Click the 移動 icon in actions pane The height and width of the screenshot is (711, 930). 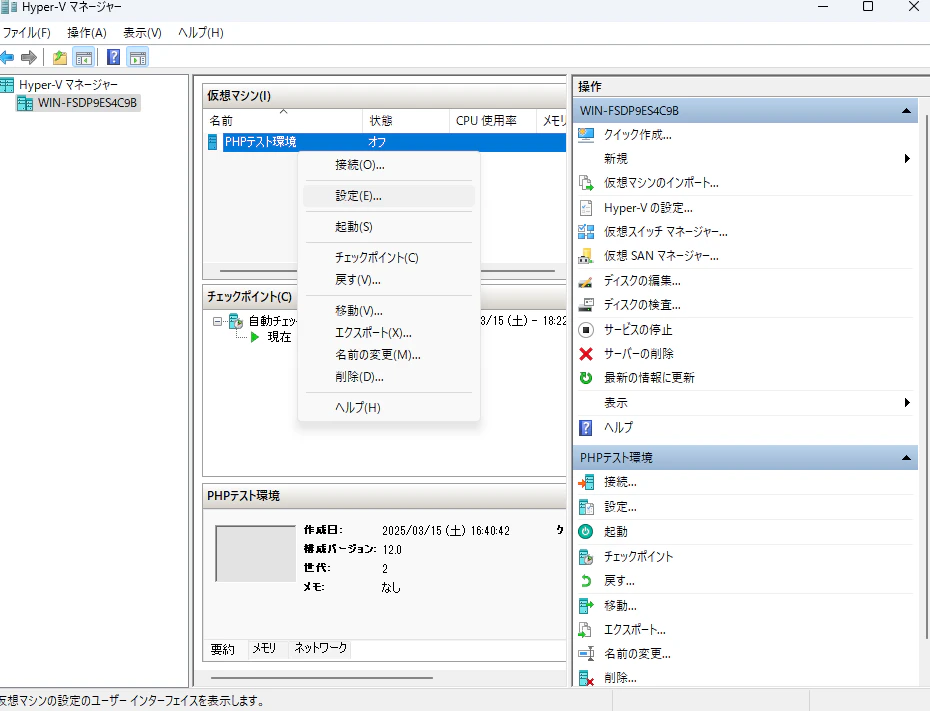pyautogui.click(x=586, y=606)
